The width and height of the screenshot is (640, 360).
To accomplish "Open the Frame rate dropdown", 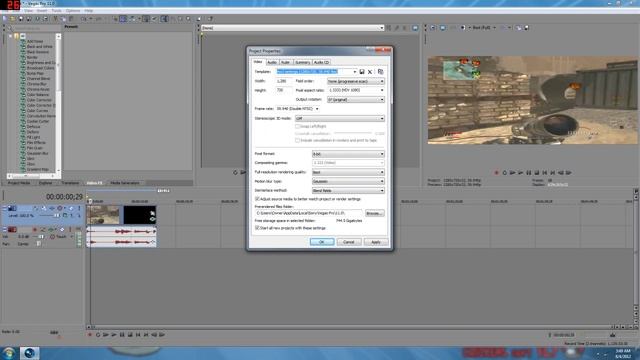I will [317, 109].
